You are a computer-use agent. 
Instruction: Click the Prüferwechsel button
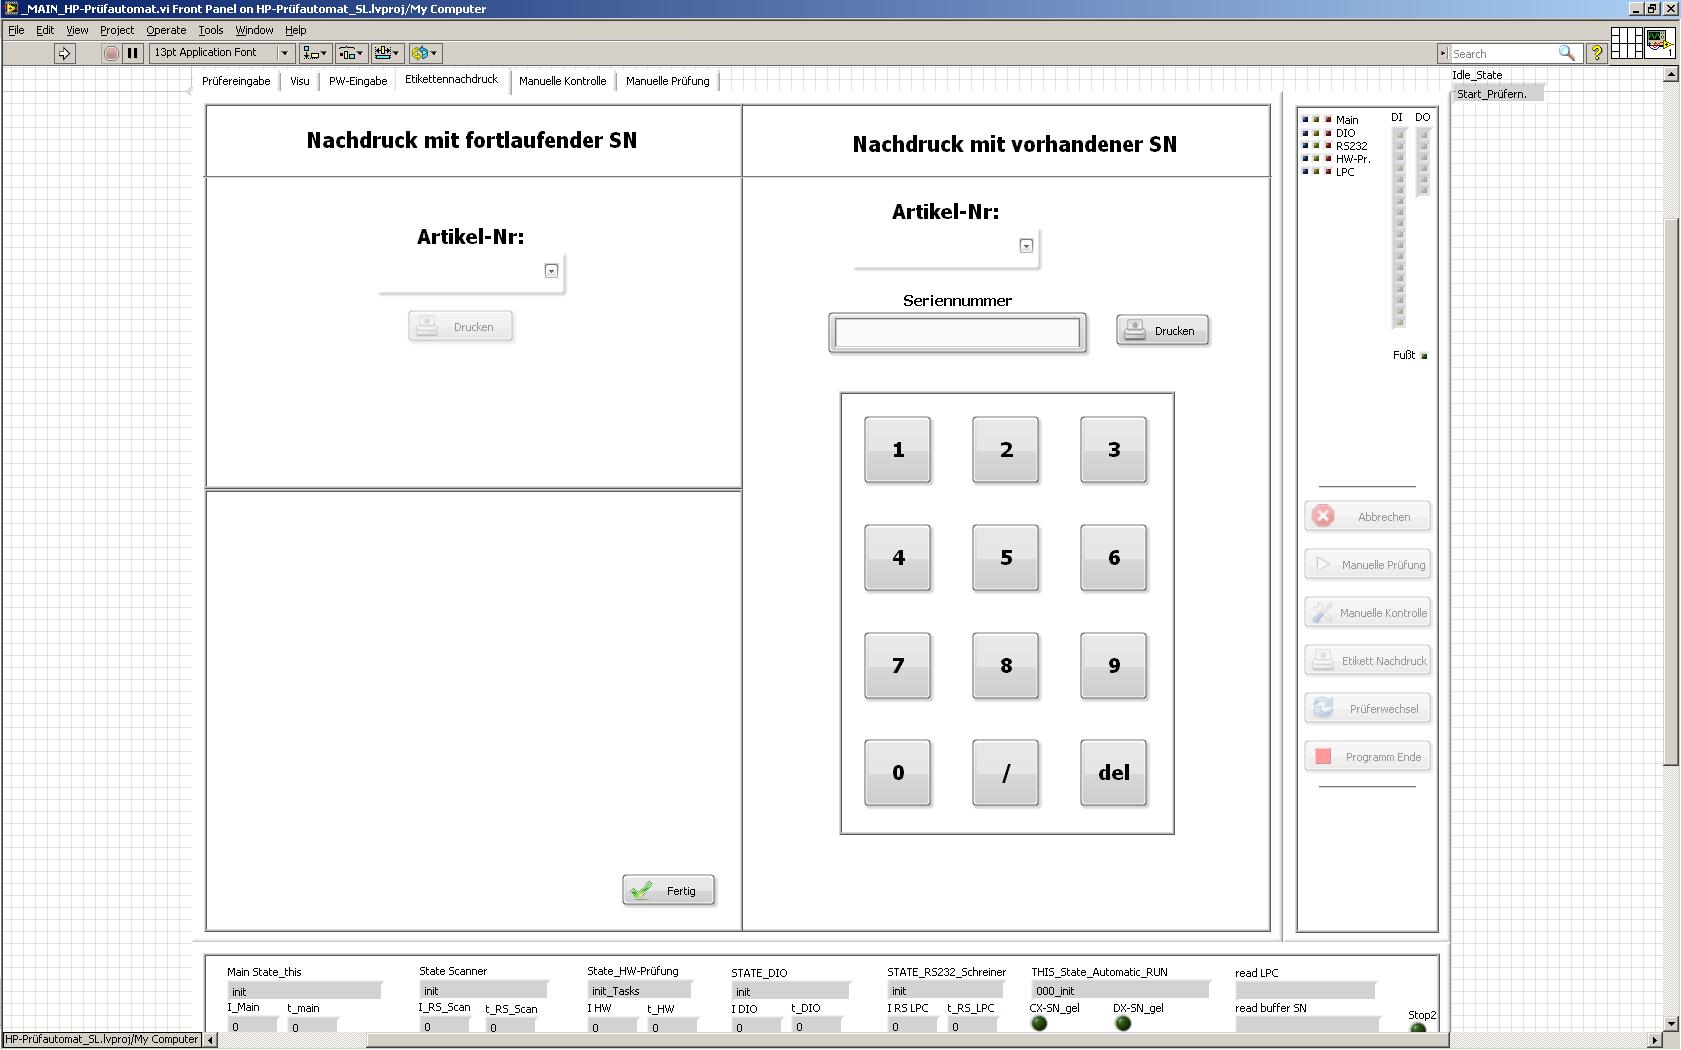pos(1368,709)
